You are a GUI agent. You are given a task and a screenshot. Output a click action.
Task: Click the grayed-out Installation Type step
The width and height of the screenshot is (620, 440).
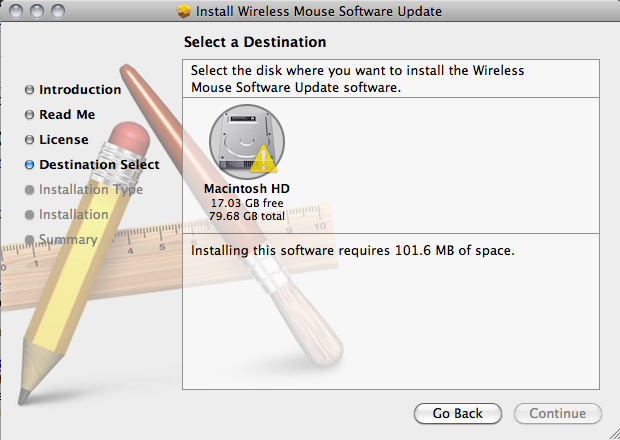[91, 189]
